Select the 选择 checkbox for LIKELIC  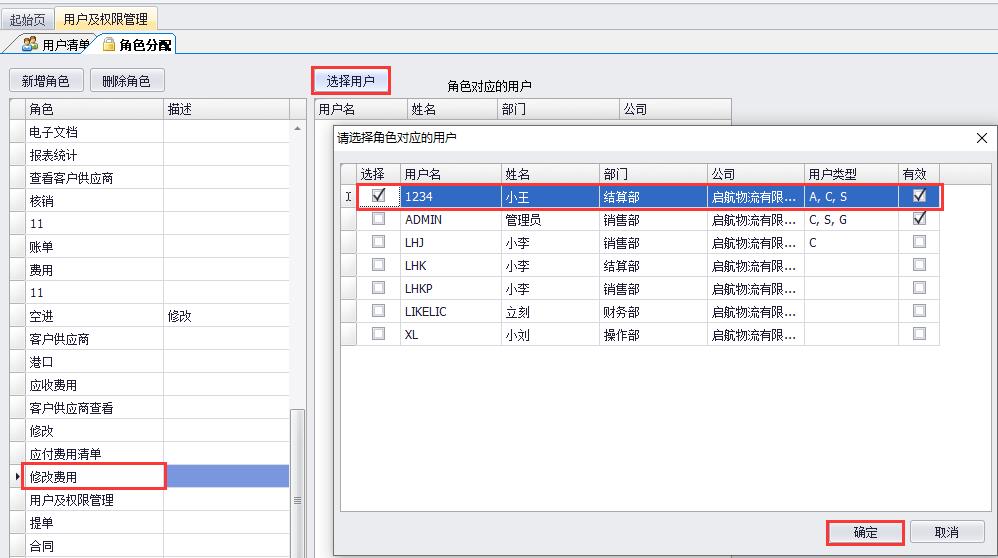click(x=378, y=311)
